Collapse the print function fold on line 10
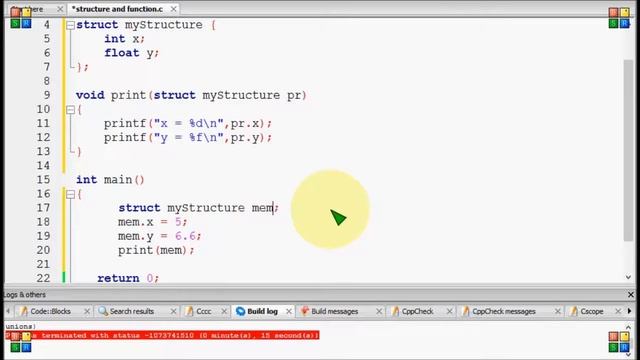 click(x=70, y=110)
